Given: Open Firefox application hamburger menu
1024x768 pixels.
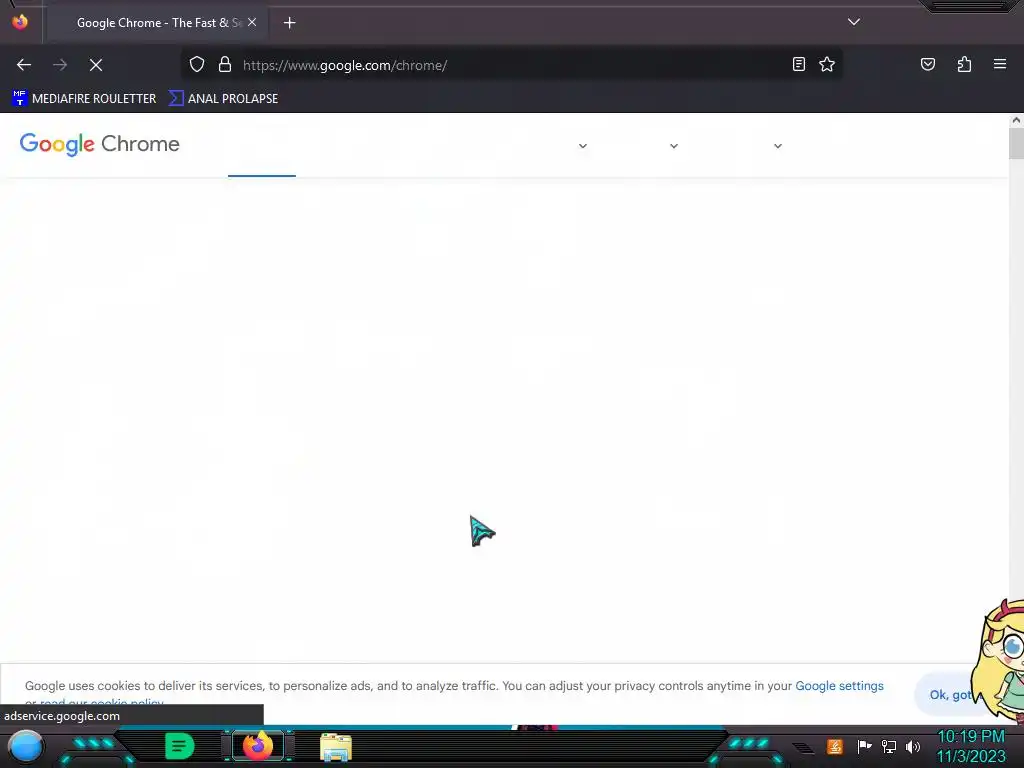Looking at the screenshot, I should pyautogui.click(x=1000, y=64).
